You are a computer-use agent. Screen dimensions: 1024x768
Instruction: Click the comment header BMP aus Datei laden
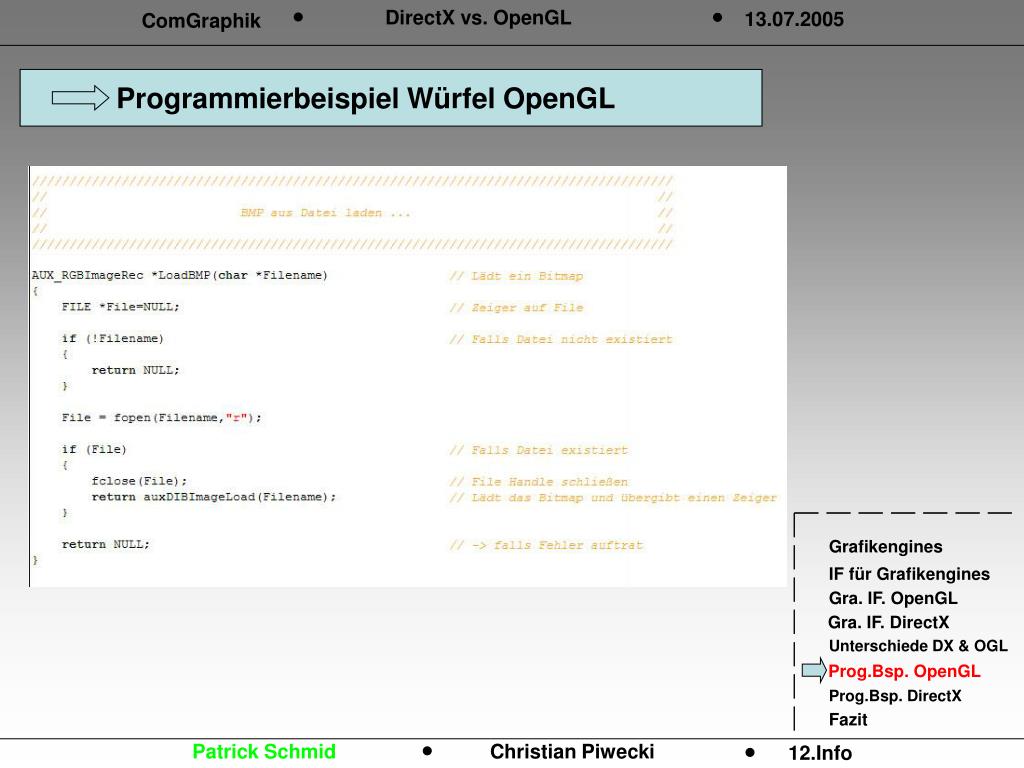click(325, 213)
